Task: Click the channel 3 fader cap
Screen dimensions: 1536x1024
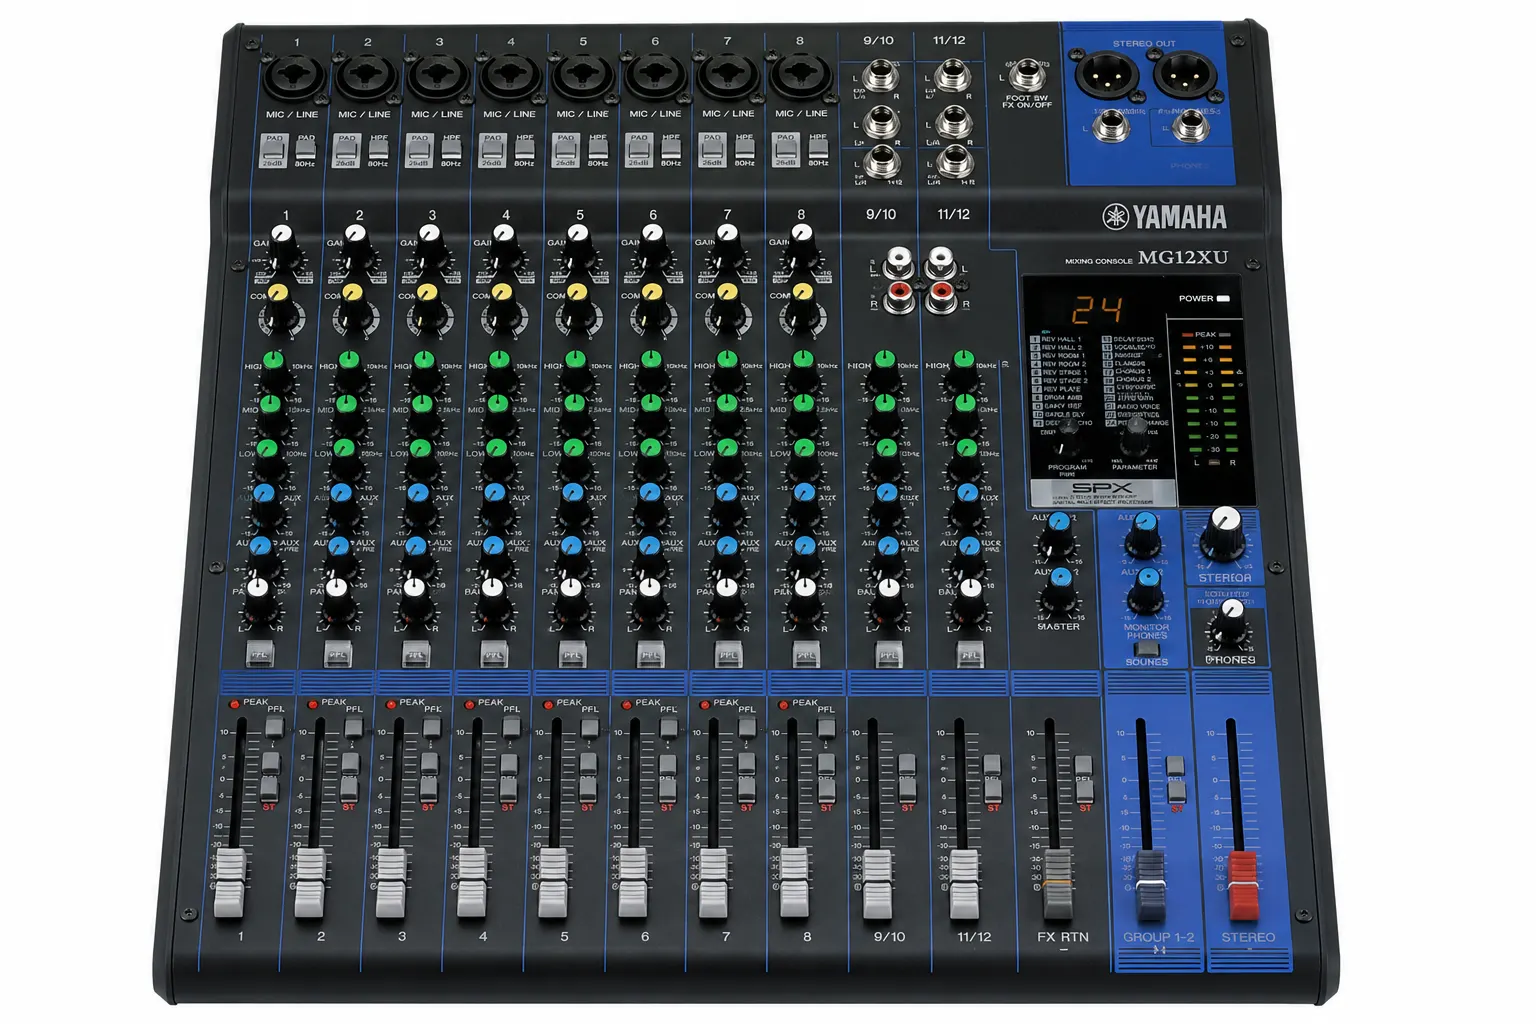Action: (391, 883)
